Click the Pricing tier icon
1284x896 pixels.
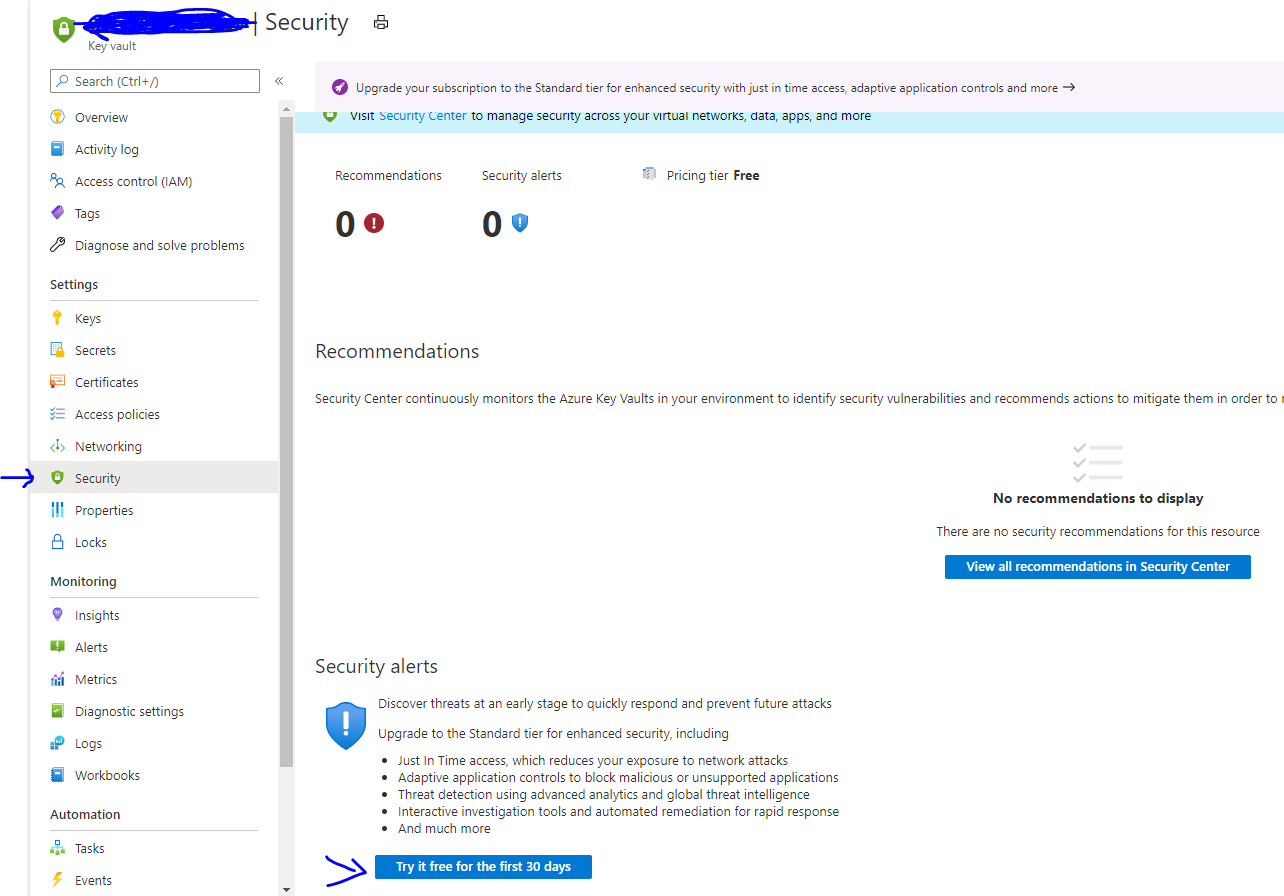pyautogui.click(x=650, y=174)
